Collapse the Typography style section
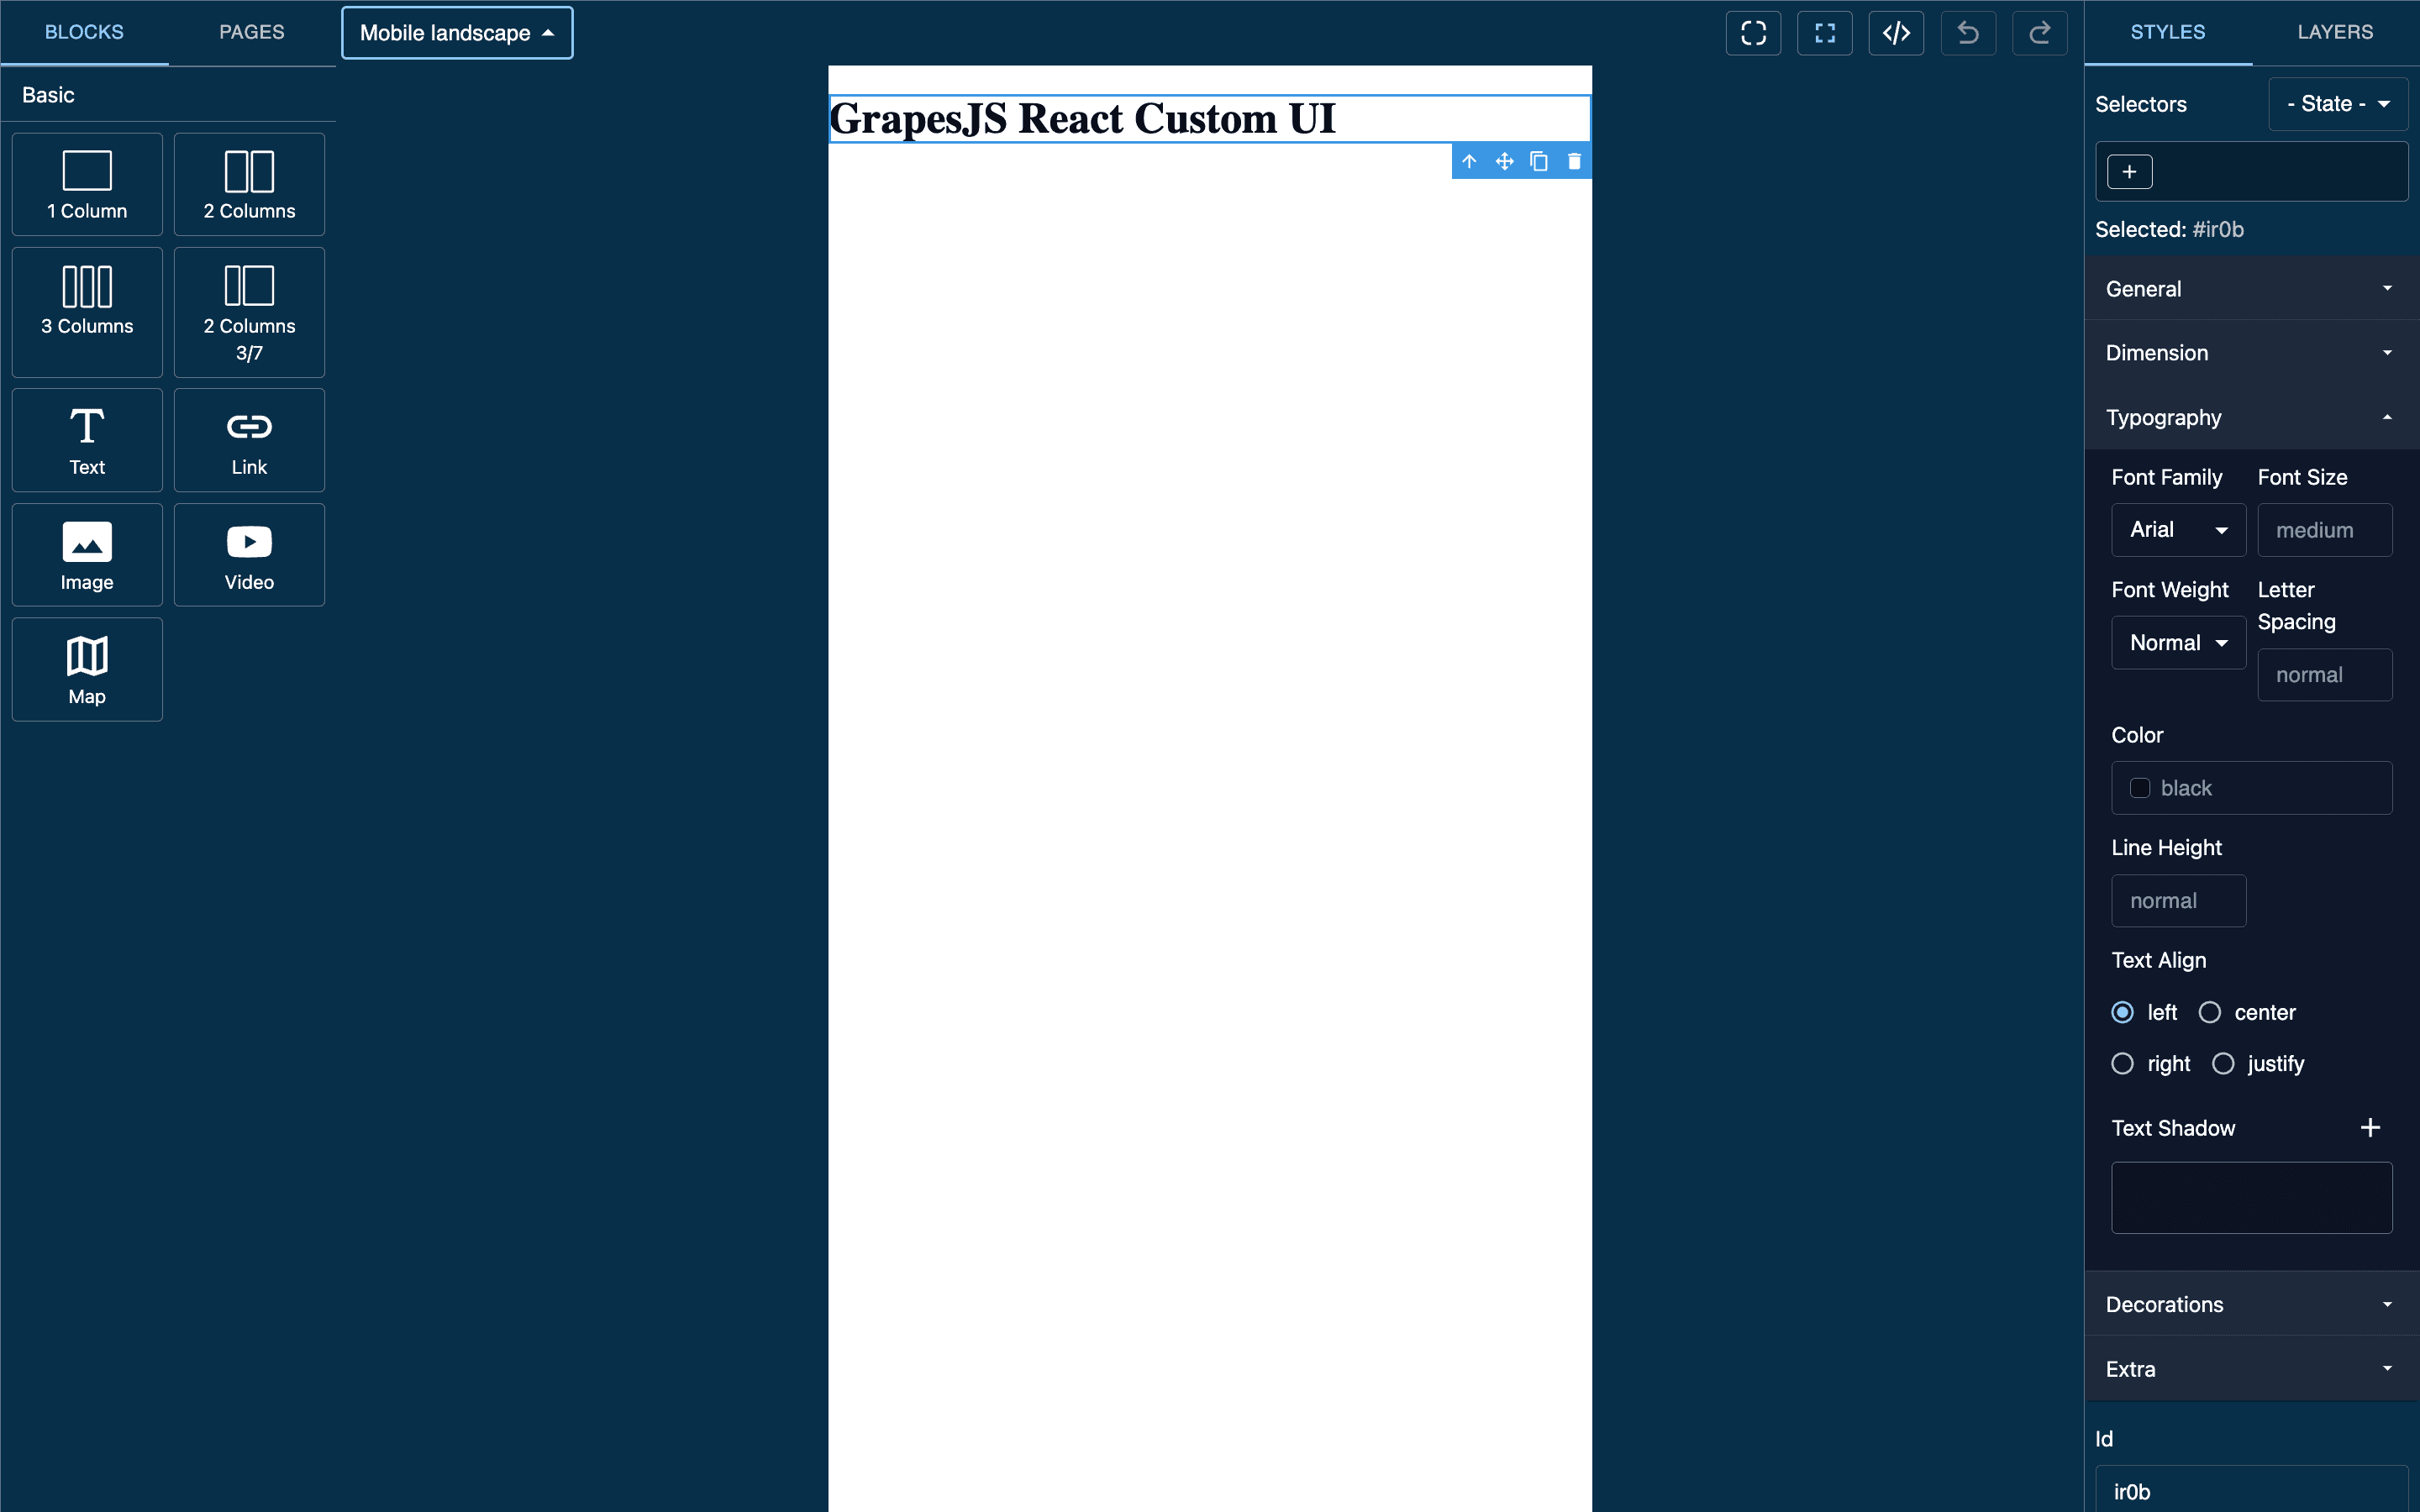Image resolution: width=2420 pixels, height=1512 pixels. coord(2251,417)
